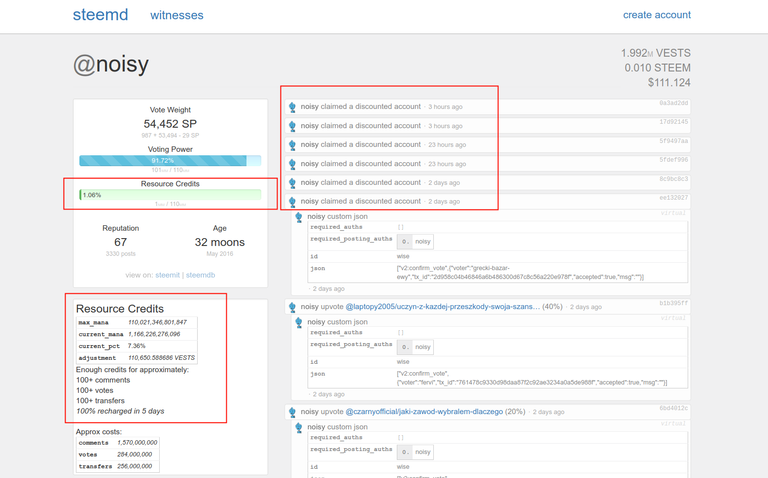Screen dimensions: 768x478
Task: Click the transfers cost 256,000,000
Action: (135, 466)
